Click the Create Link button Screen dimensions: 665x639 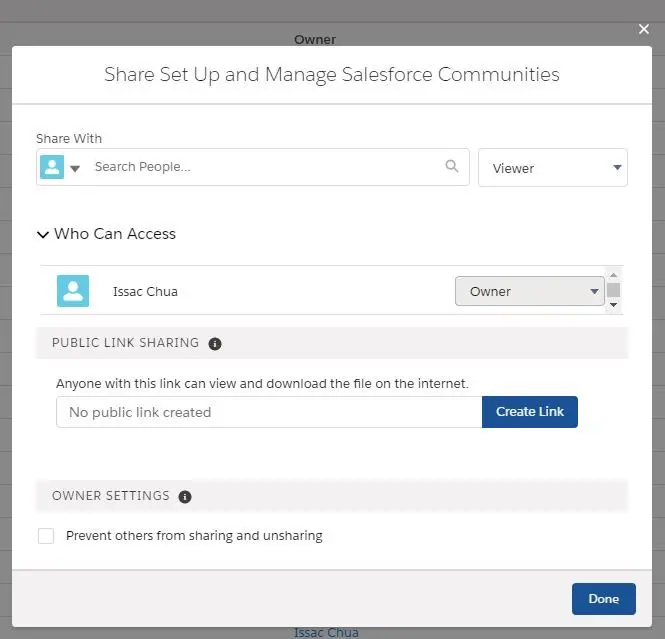(x=530, y=412)
